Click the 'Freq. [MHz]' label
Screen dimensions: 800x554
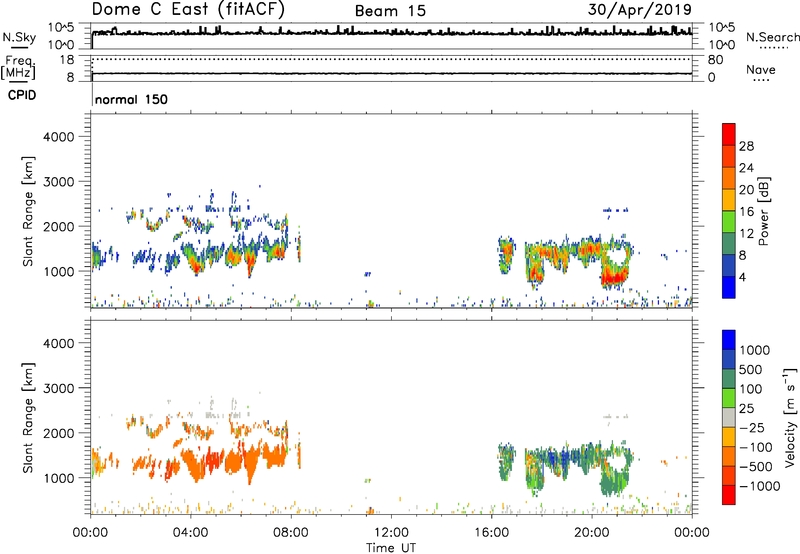[x=19, y=67]
